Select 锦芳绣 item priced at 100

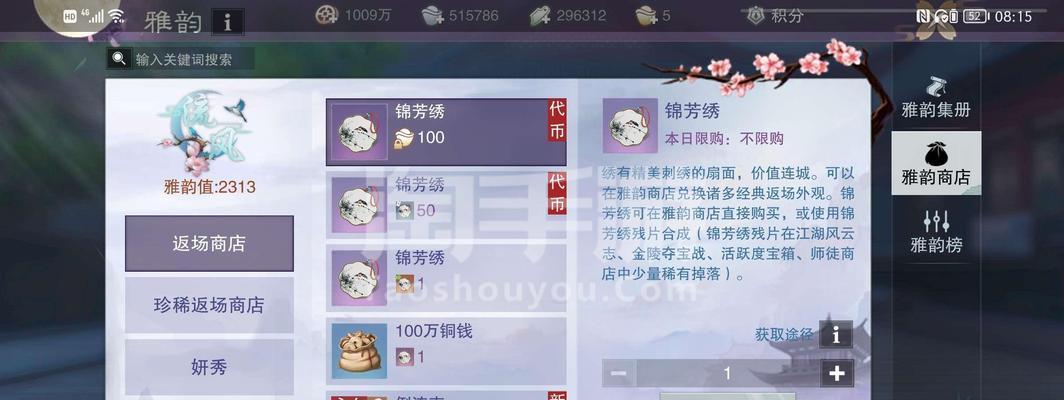pos(446,132)
